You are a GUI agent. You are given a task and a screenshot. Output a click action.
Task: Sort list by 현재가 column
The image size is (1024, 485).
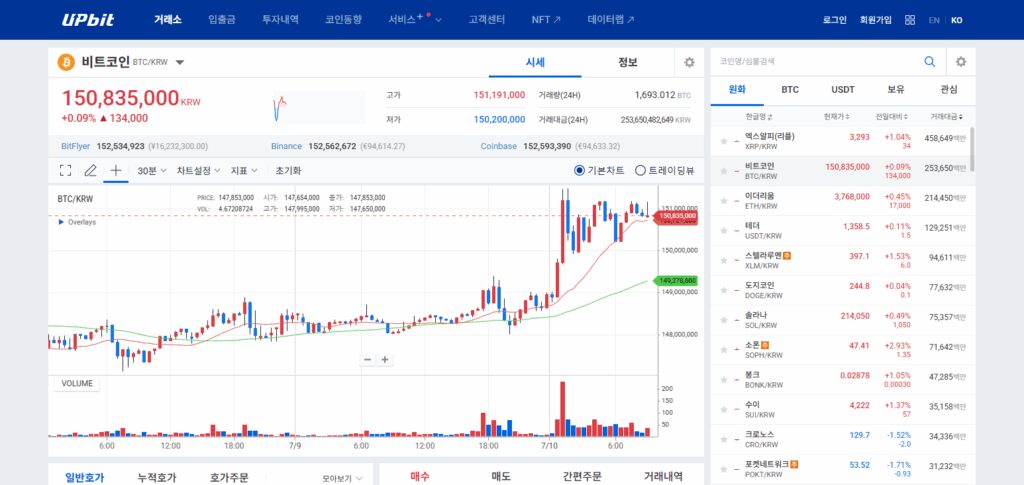[x=837, y=117]
